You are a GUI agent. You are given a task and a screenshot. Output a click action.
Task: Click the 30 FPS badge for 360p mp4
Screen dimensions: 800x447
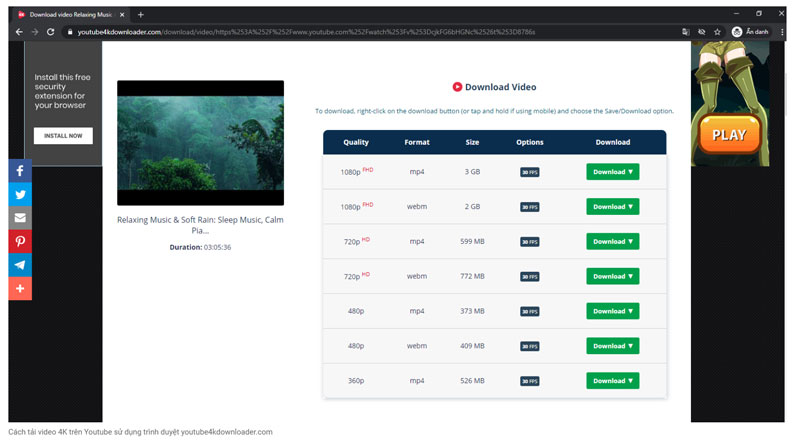530,381
